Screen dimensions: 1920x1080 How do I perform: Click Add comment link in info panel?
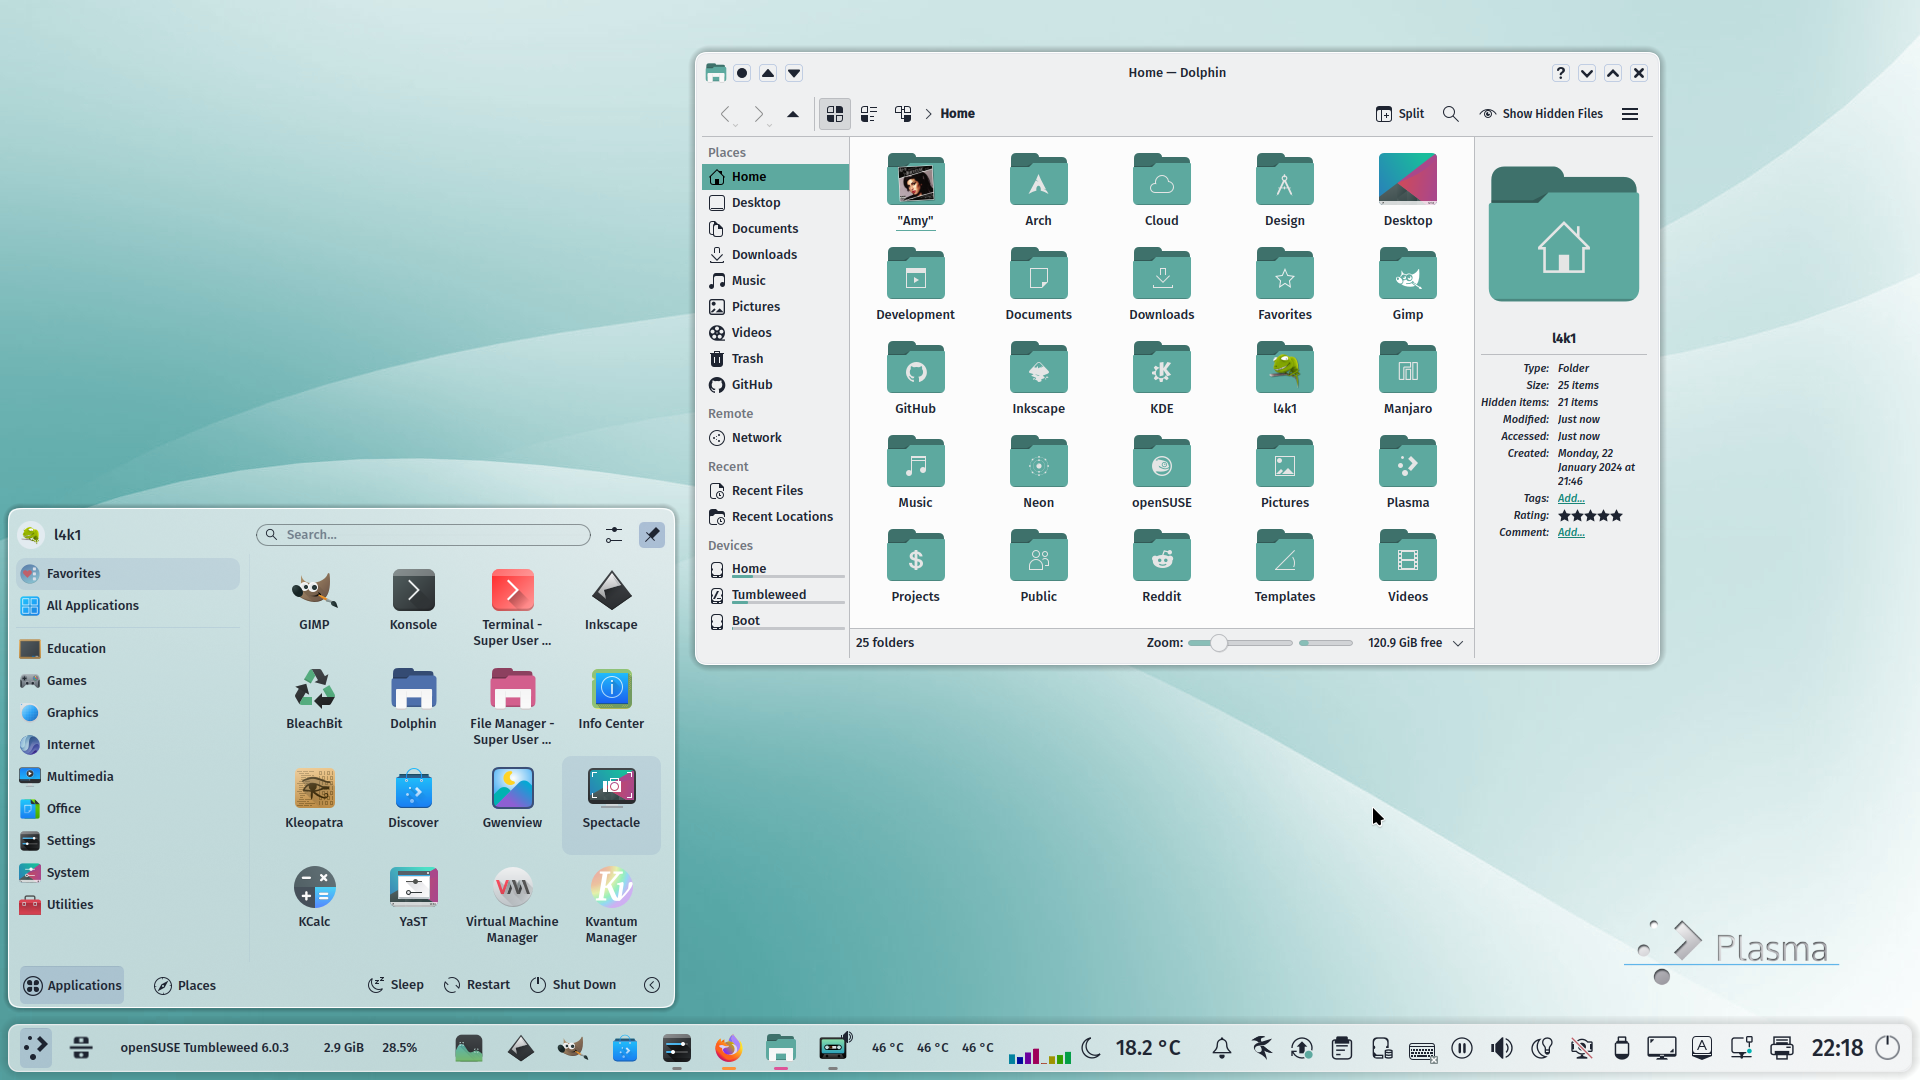click(x=1570, y=532)
